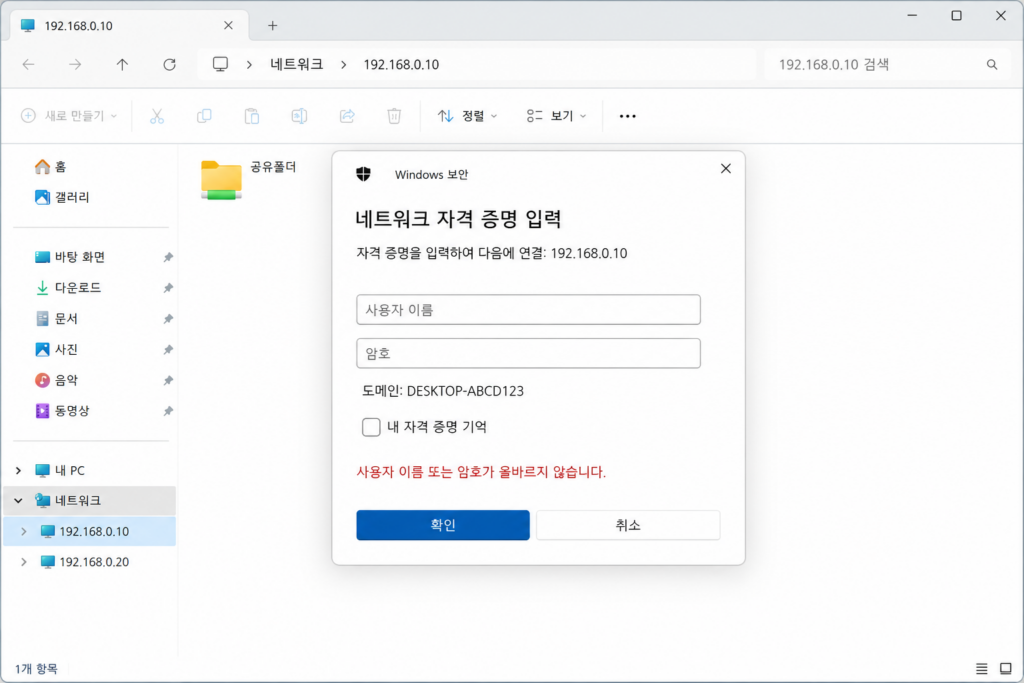The height and width of the screenshot is (683, 1024).
Task: Click pin icon next to 동영상
Action: pyautogui.click(x=168, y=411)
